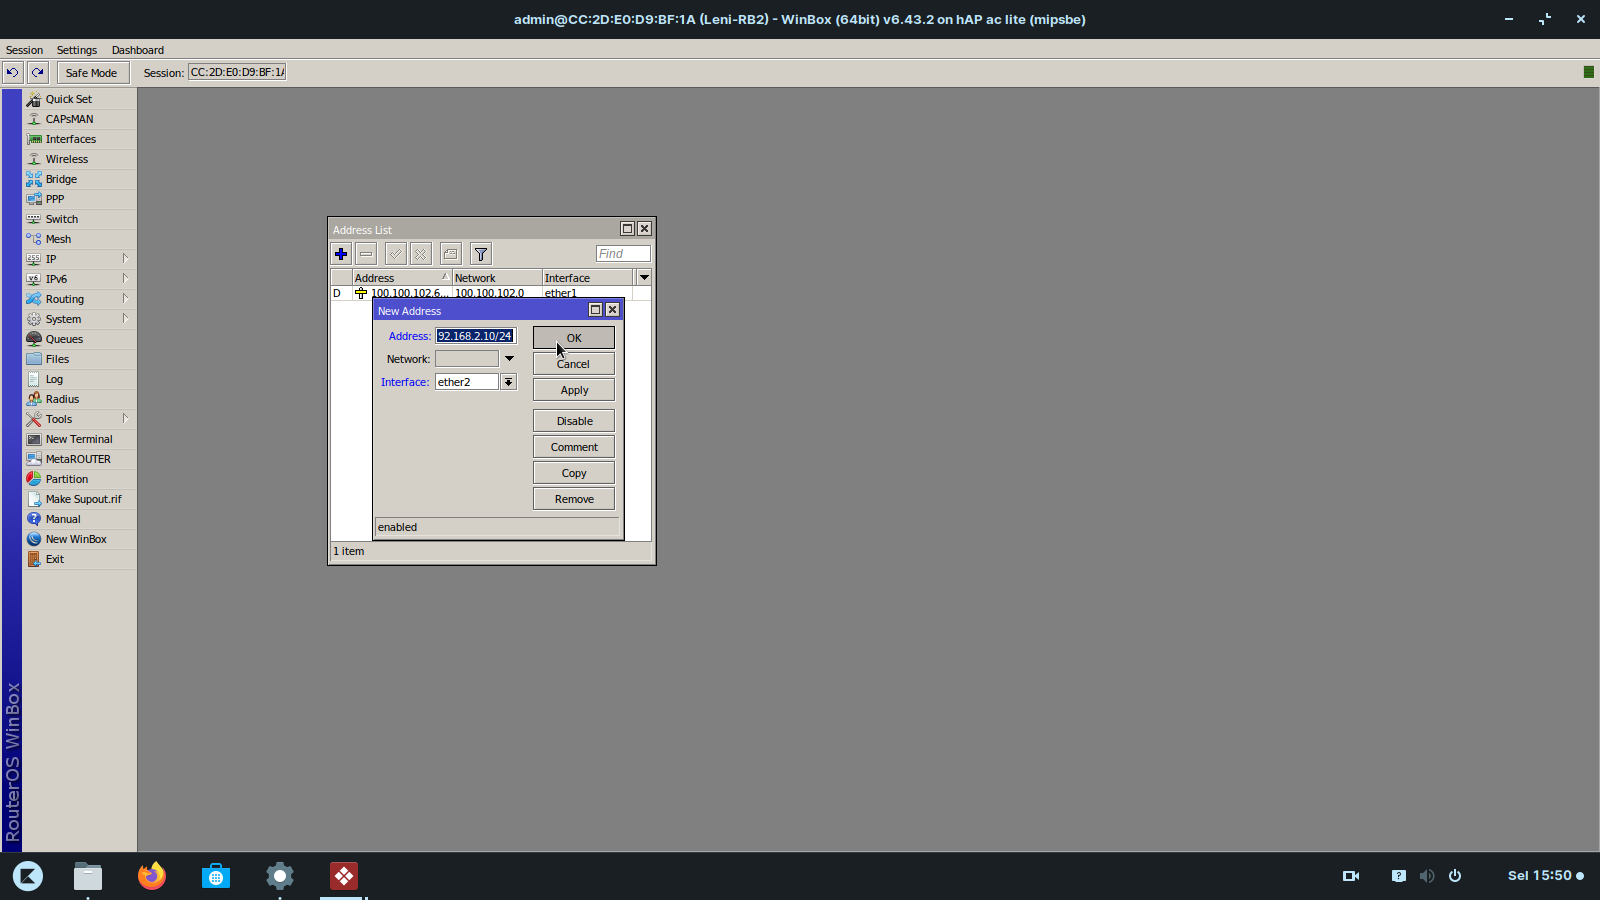Open PPP settings
This screenshot has width=1600, height=900.
click(x=80, y=199)
